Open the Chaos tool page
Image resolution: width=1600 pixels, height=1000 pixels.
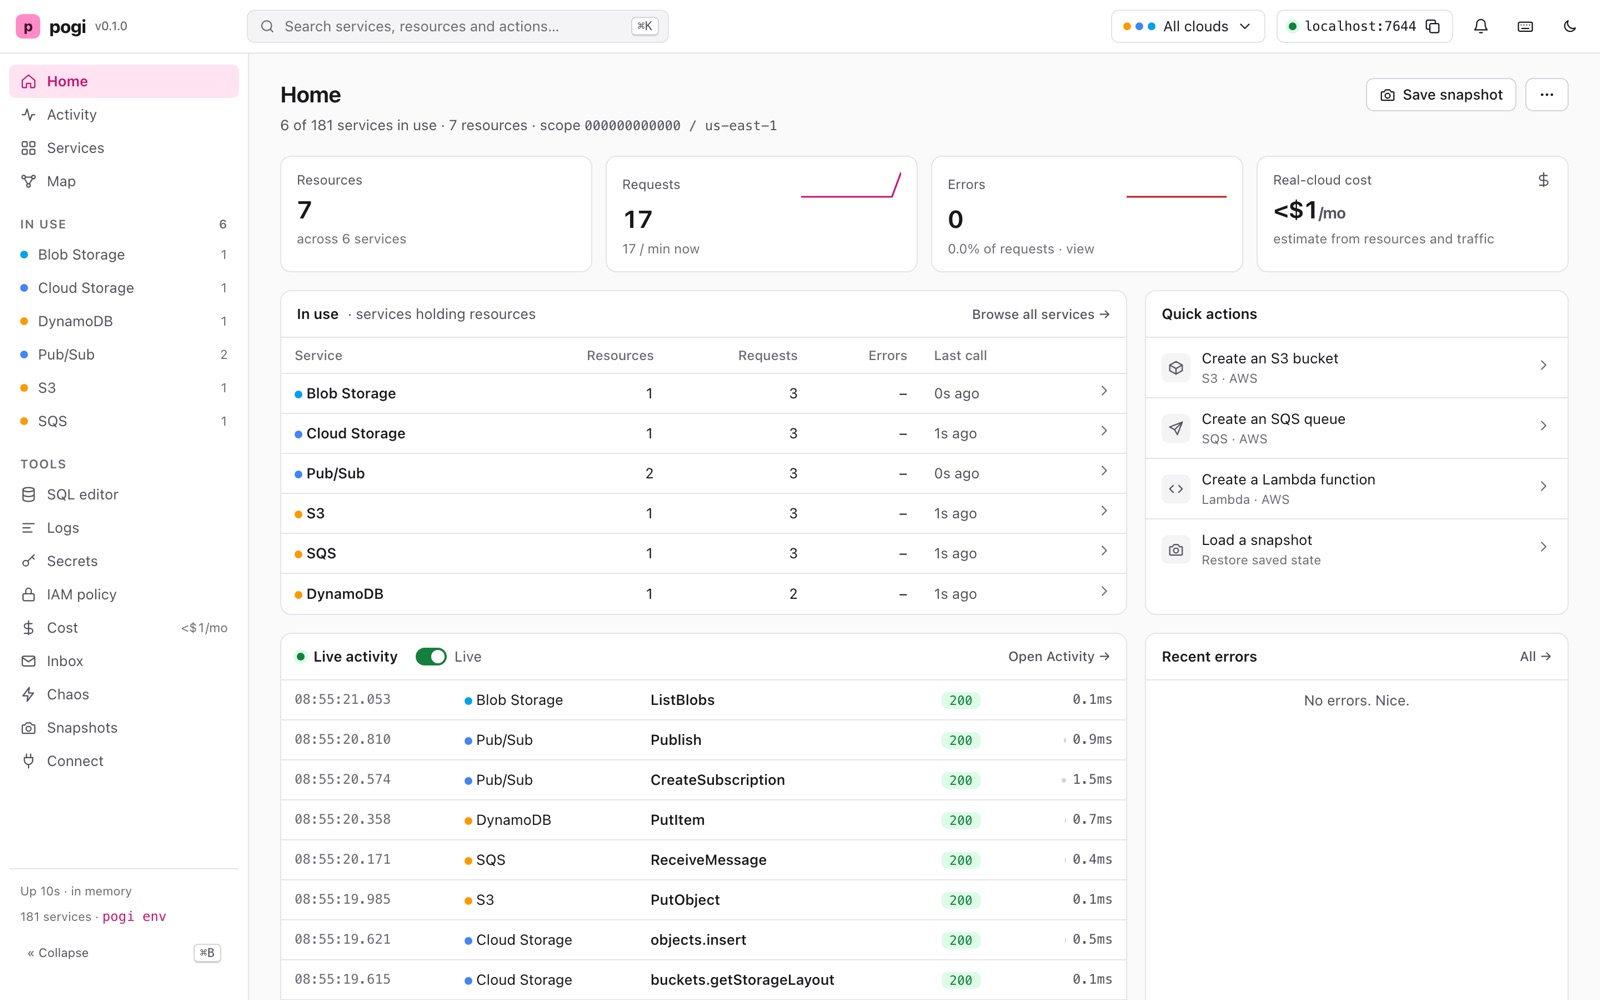[124, 694]
